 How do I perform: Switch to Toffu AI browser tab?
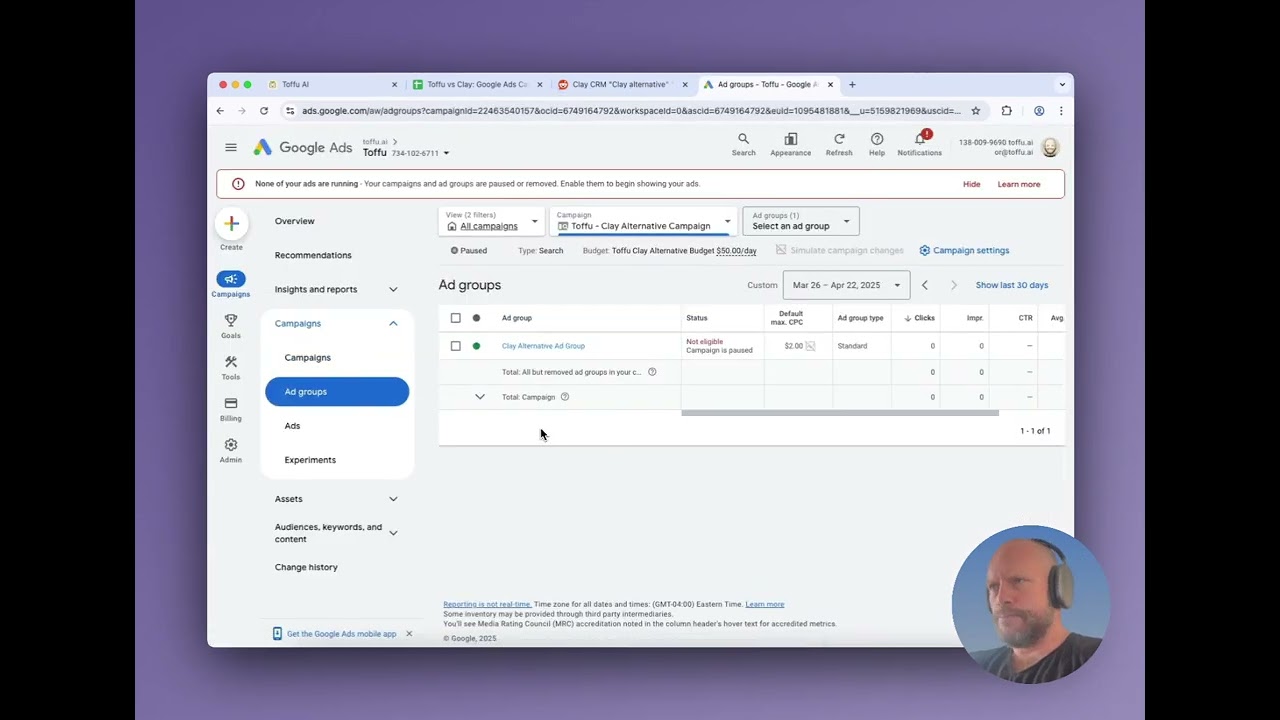click(x=333, y=85)
